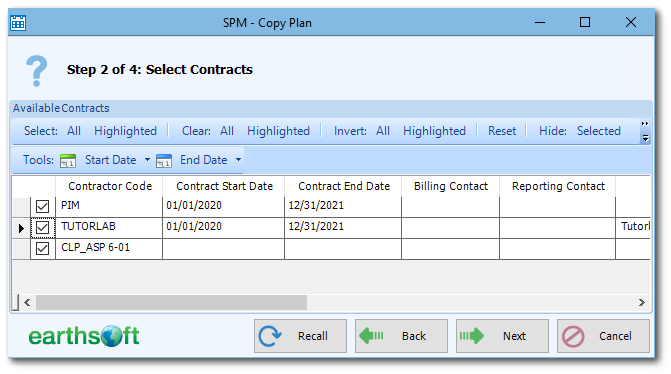Click TUTORLAB end date 12/31/2021 cell

tap(343, 228)
